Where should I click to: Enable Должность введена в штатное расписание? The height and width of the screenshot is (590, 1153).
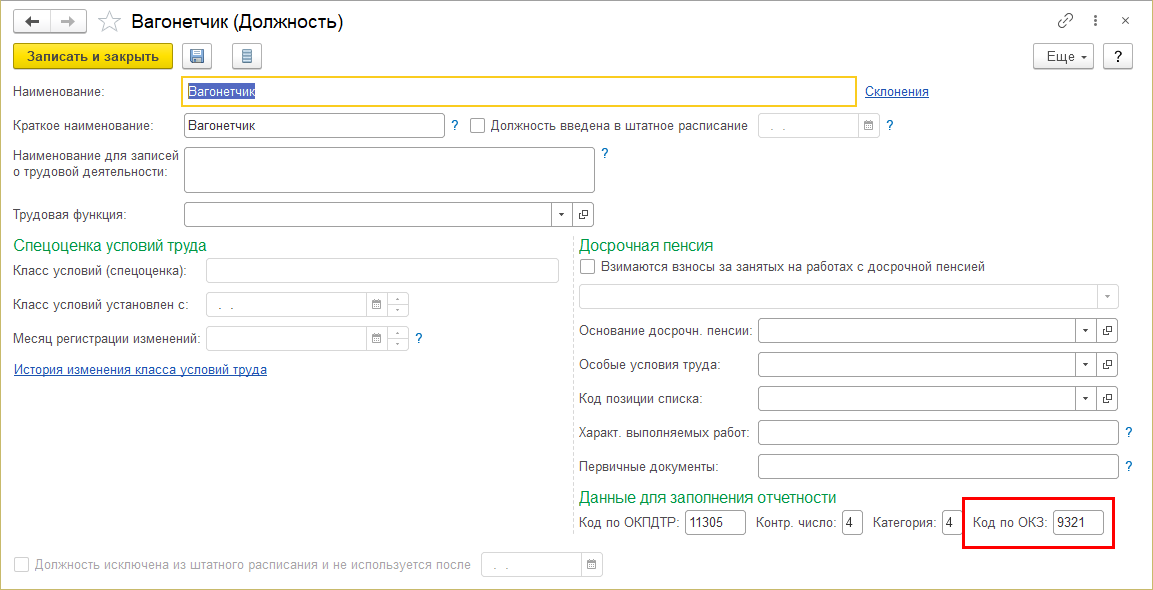(477, 126)
